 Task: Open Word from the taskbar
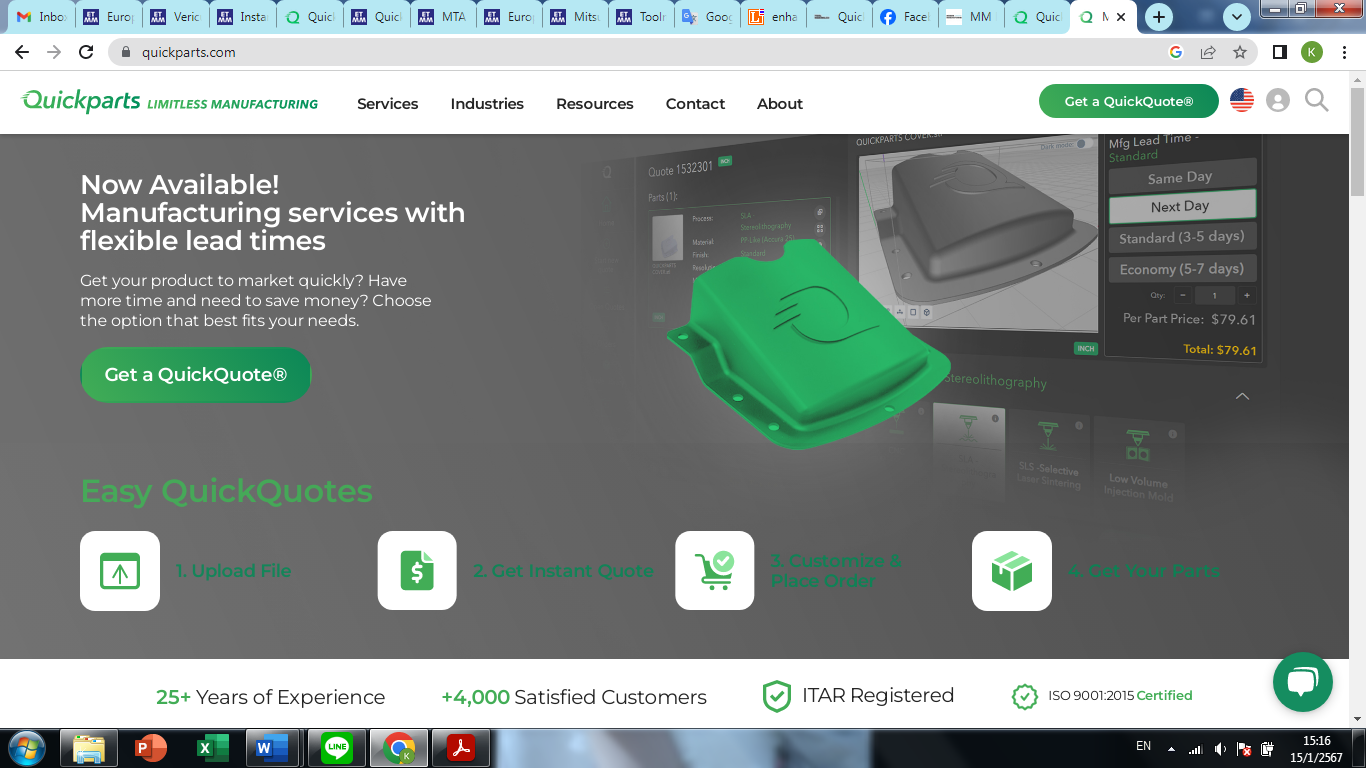tap(272, 748)
